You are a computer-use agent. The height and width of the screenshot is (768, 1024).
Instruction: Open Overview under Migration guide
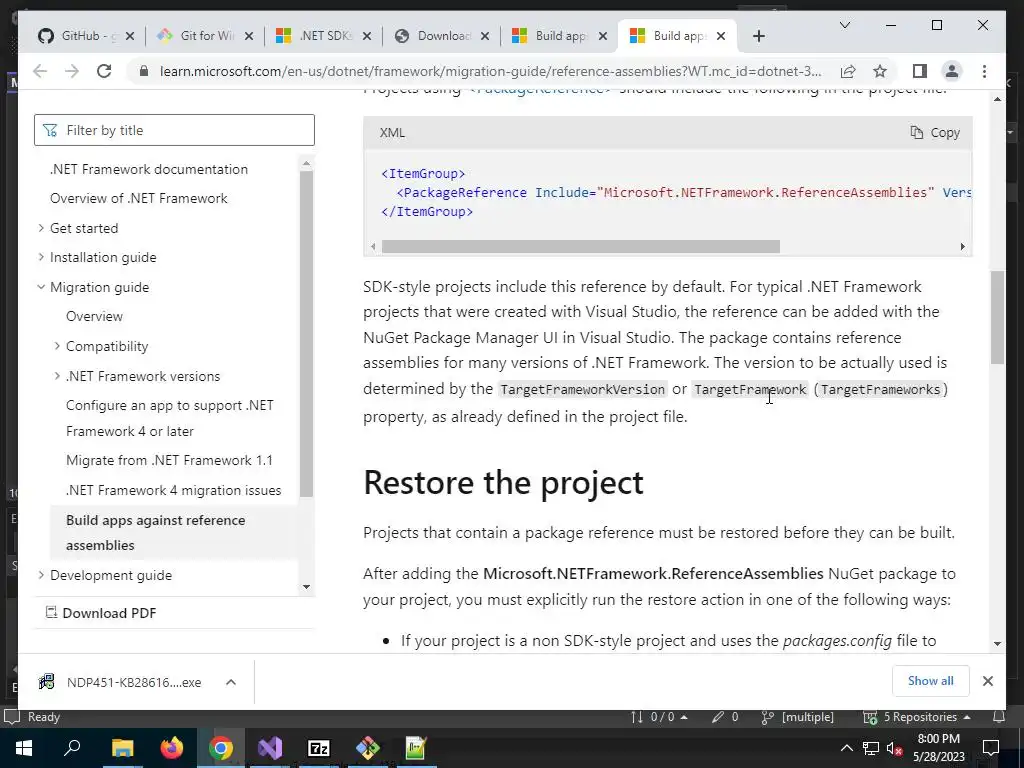tap(94, 316)
